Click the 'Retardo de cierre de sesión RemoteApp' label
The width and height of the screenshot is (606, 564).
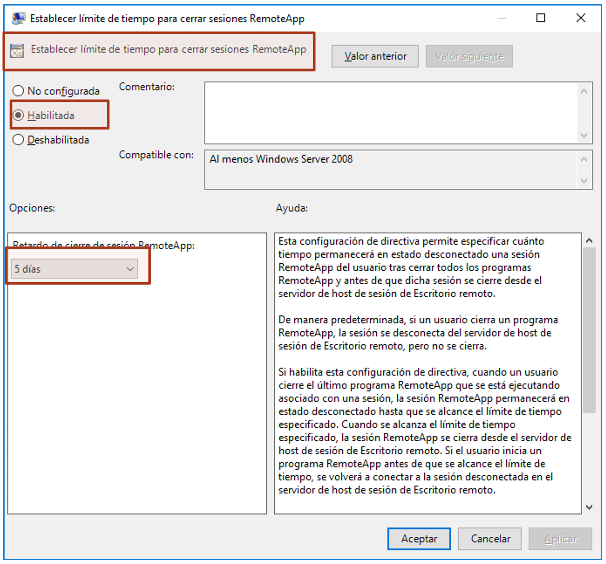104,245
